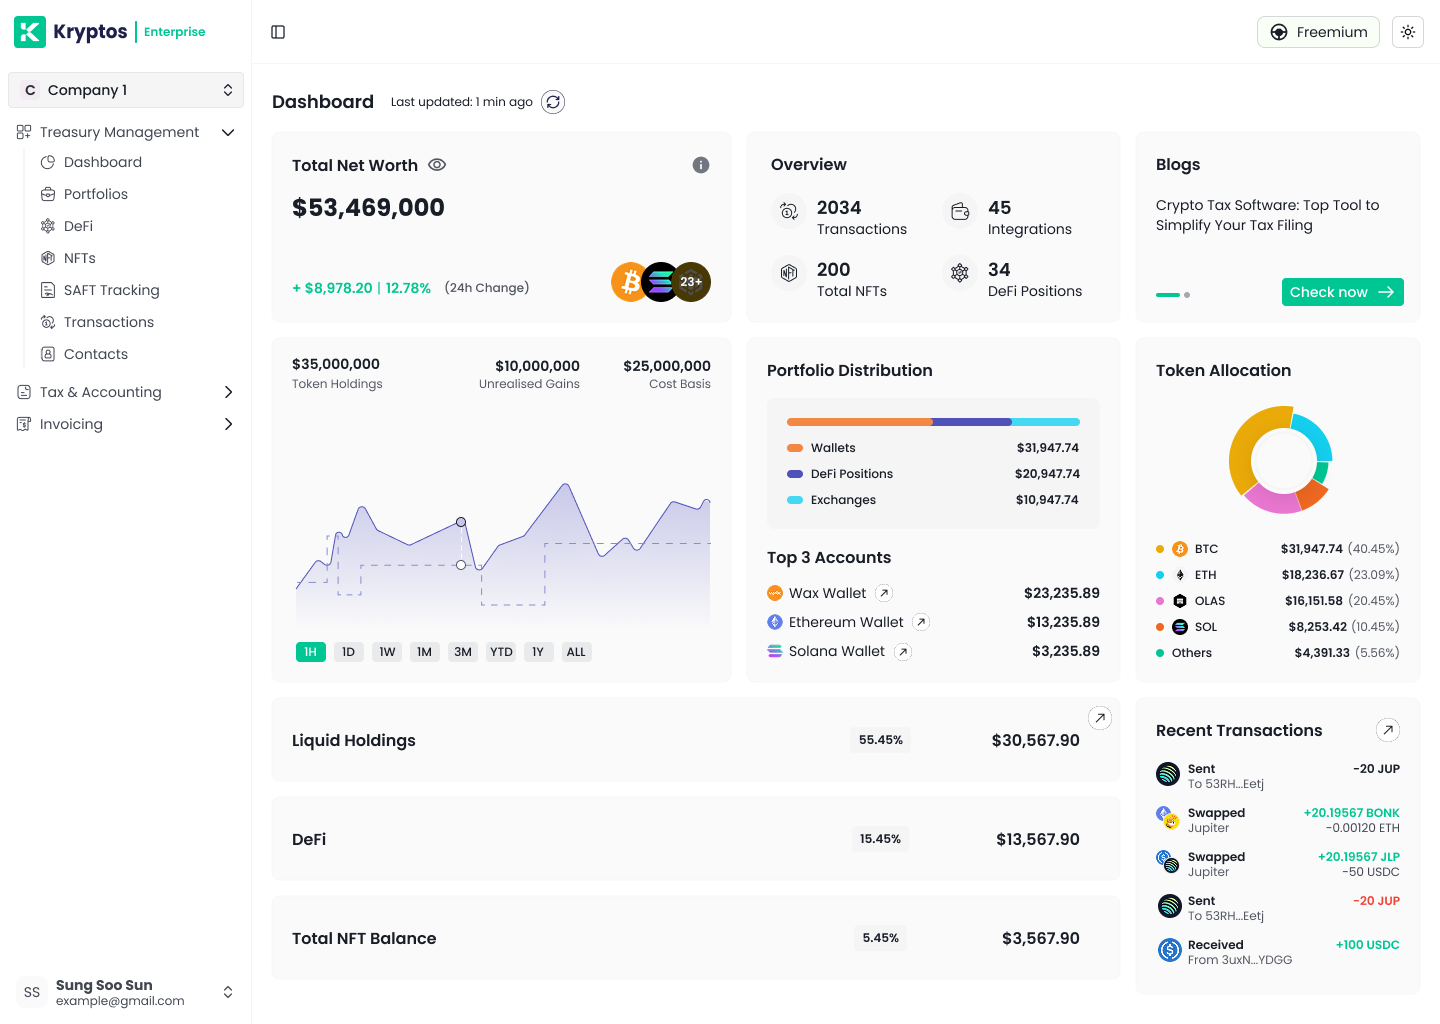Refresh dashboard with the sync icon
This screenshot has height=1024, width=1440.
click(553, 102)
